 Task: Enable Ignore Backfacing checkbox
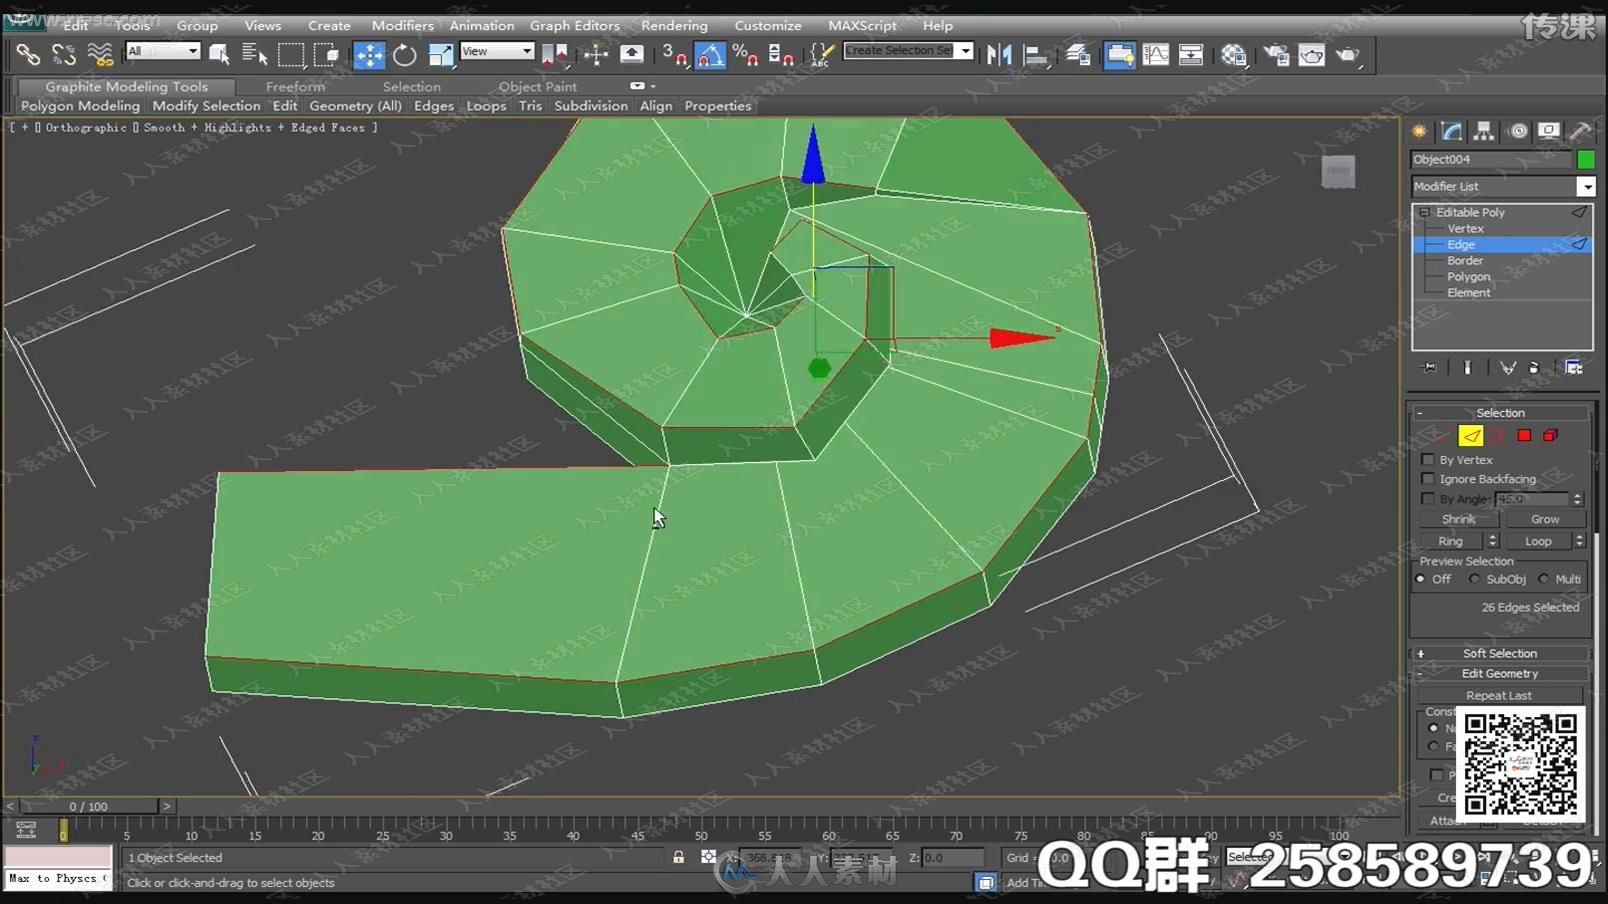1428,479
